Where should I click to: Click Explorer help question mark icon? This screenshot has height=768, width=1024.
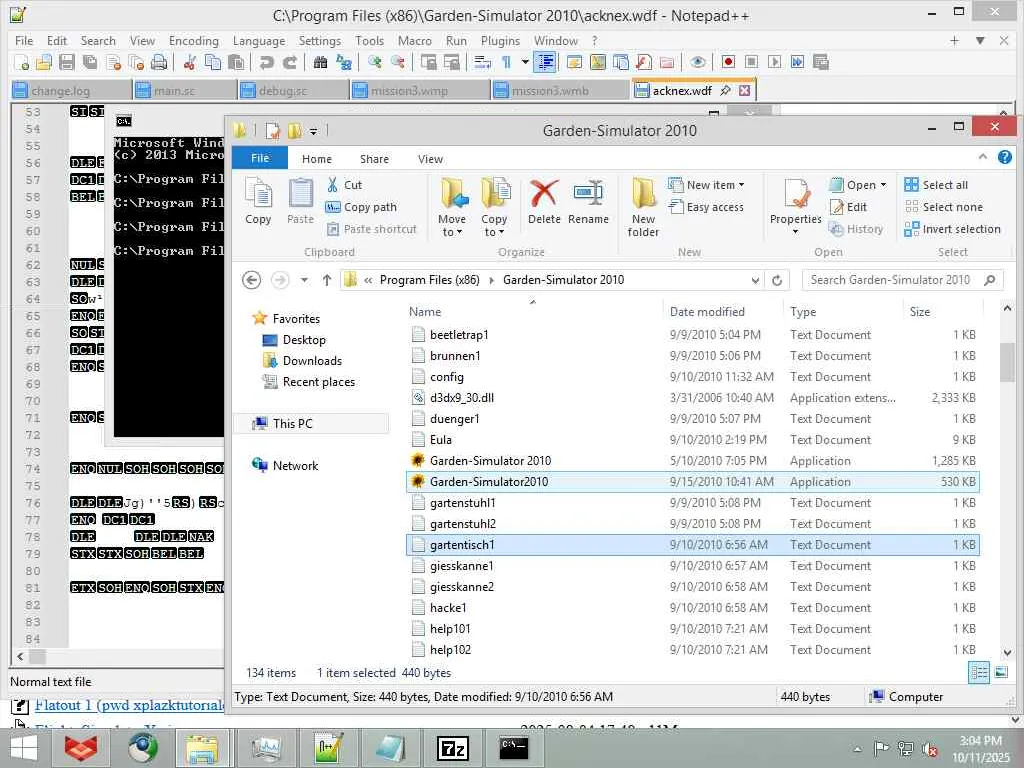(x=1005, y=157)
